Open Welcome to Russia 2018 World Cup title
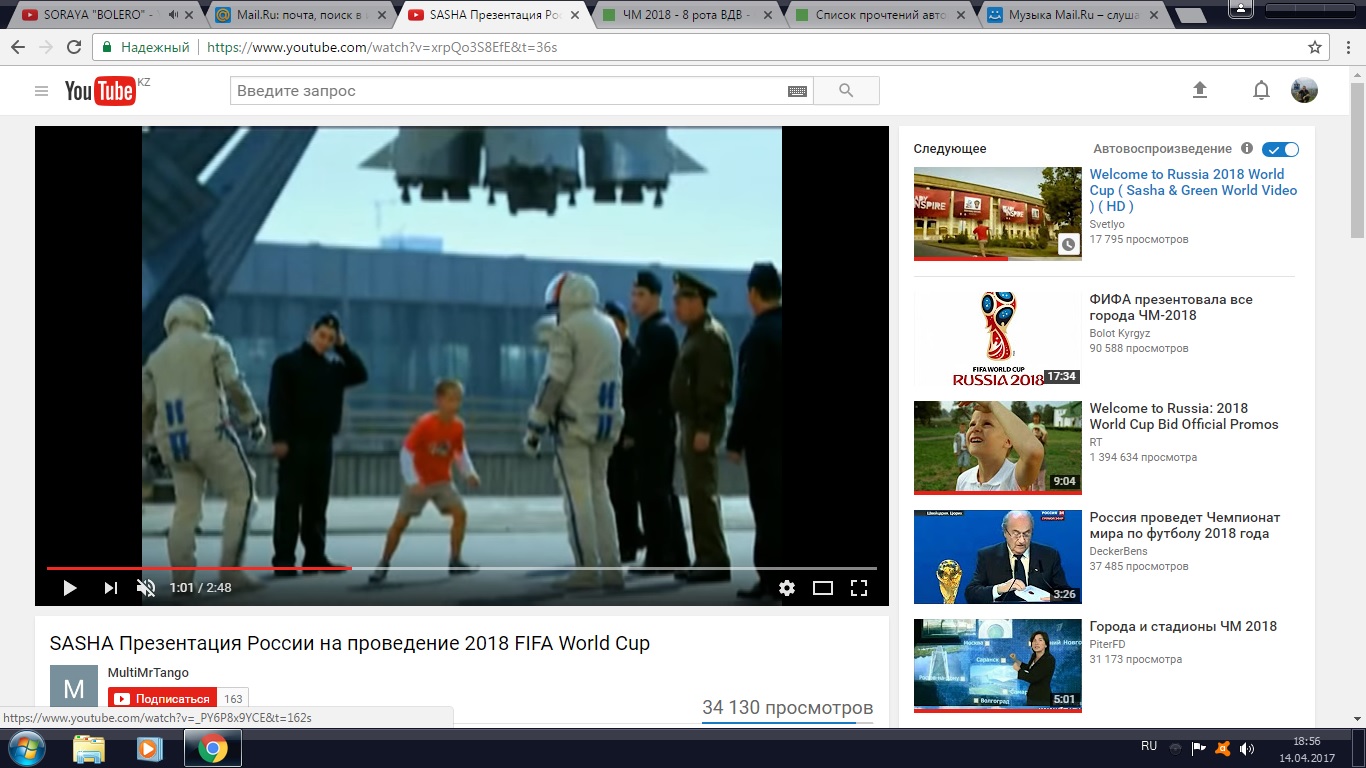 (1193, 190)
